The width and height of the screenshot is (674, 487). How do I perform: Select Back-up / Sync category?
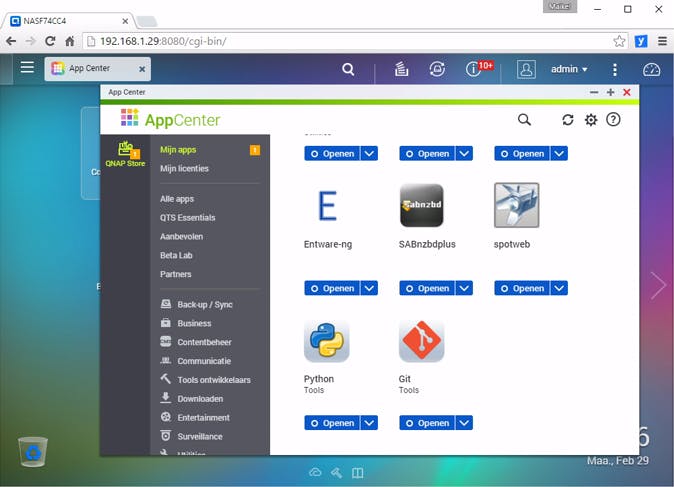coord(196,304)
